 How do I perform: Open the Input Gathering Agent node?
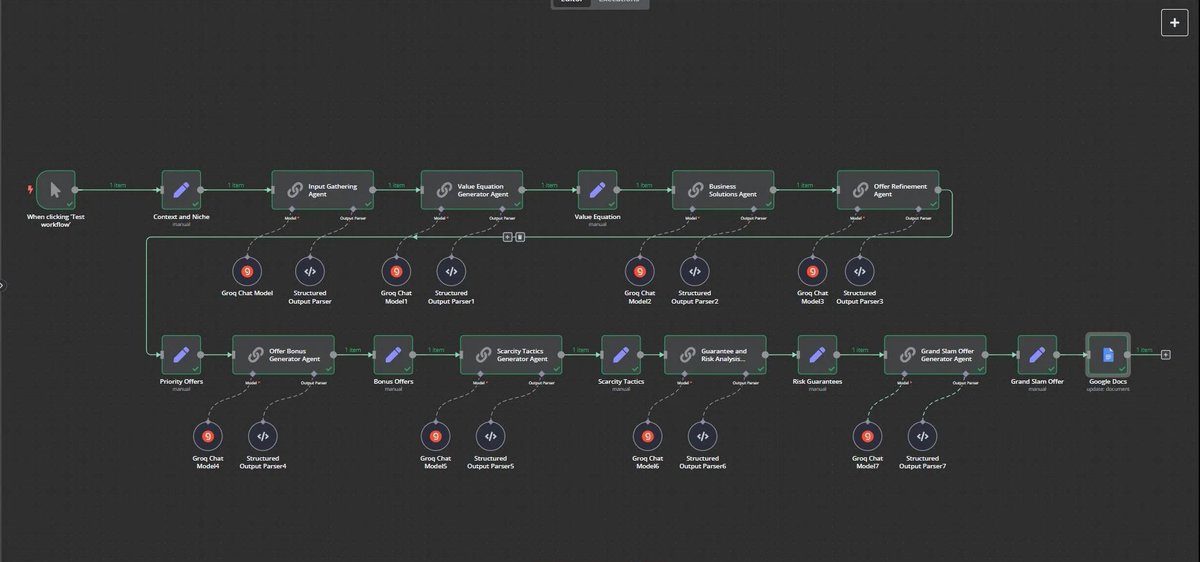point(323,189)
